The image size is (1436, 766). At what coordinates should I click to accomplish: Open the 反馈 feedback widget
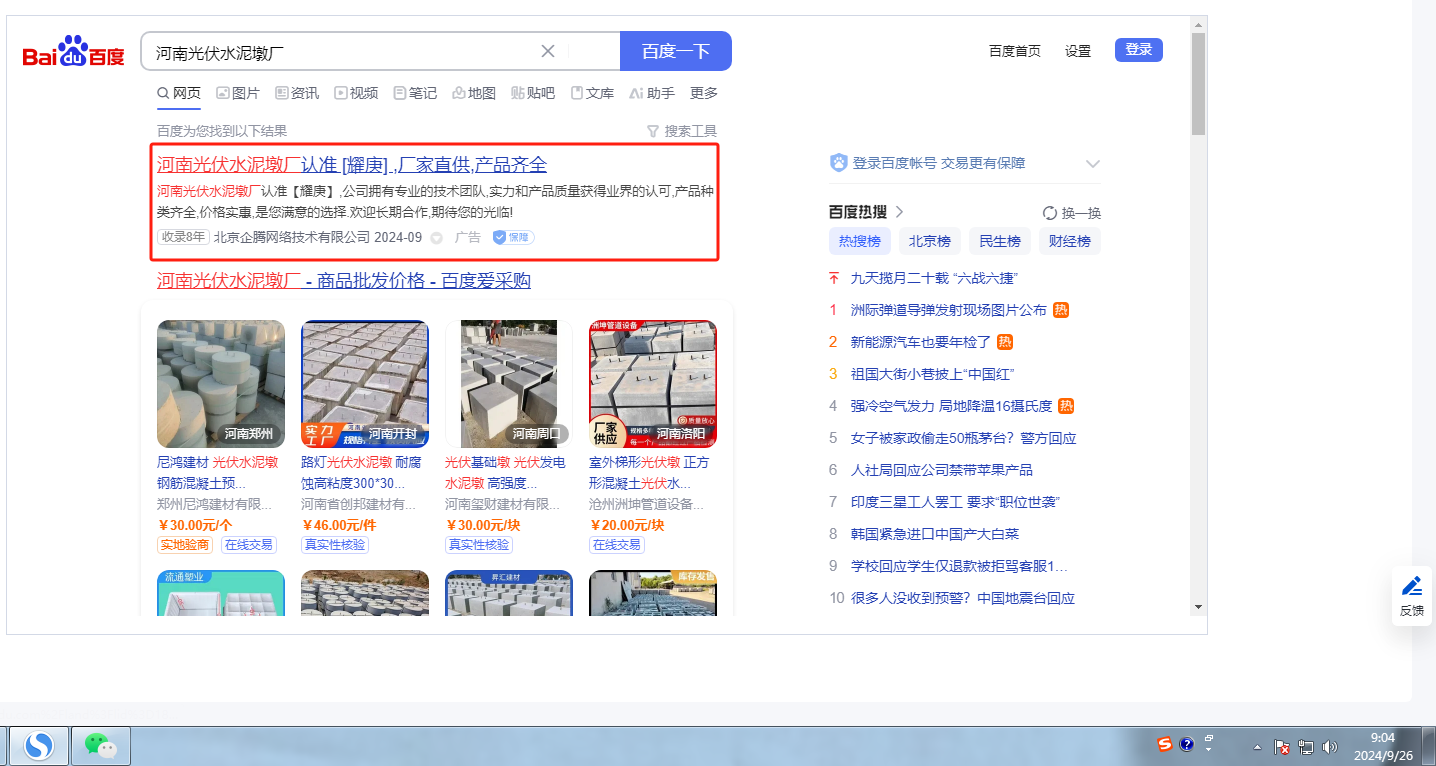point(1411,596)
